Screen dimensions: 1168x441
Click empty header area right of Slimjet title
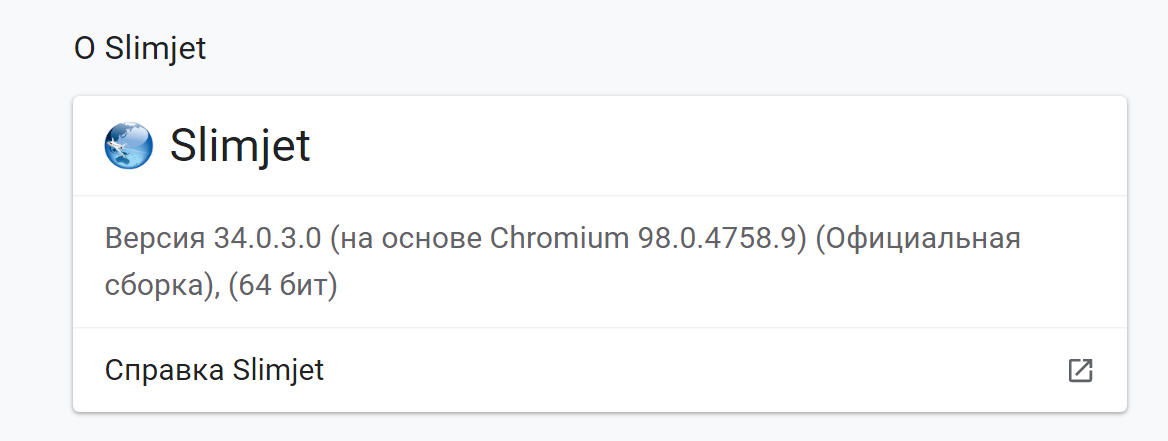point(700,146)
